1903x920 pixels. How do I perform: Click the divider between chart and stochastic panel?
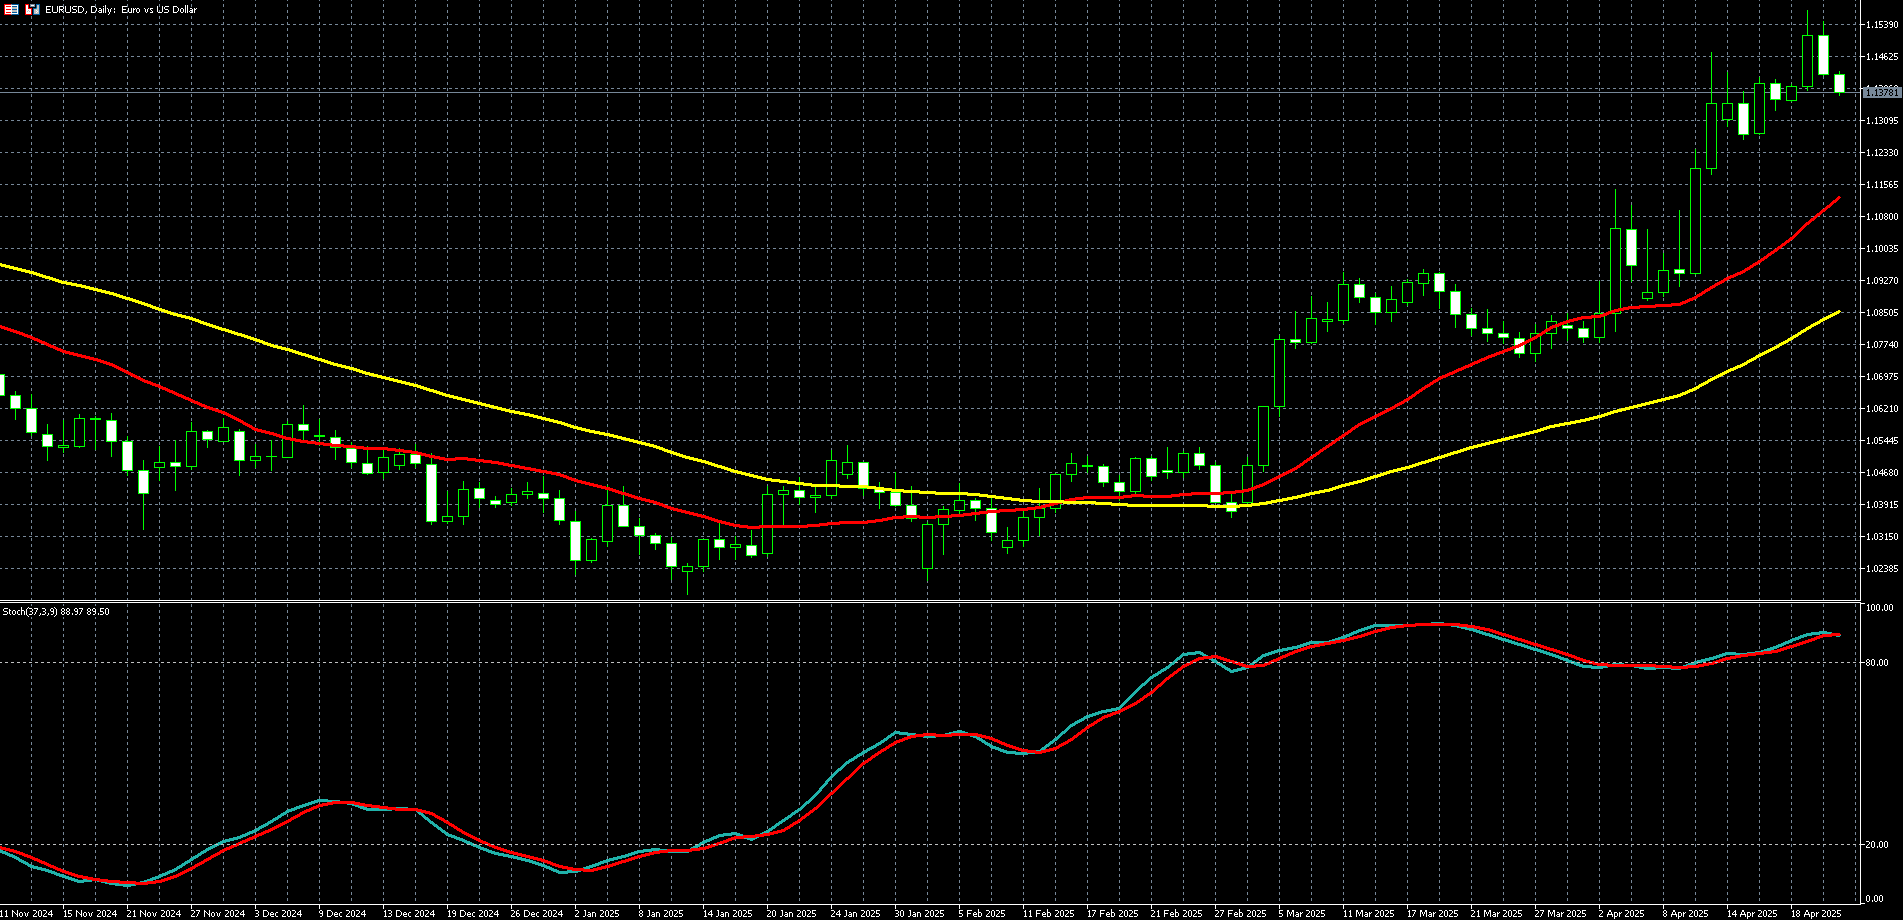930,601
